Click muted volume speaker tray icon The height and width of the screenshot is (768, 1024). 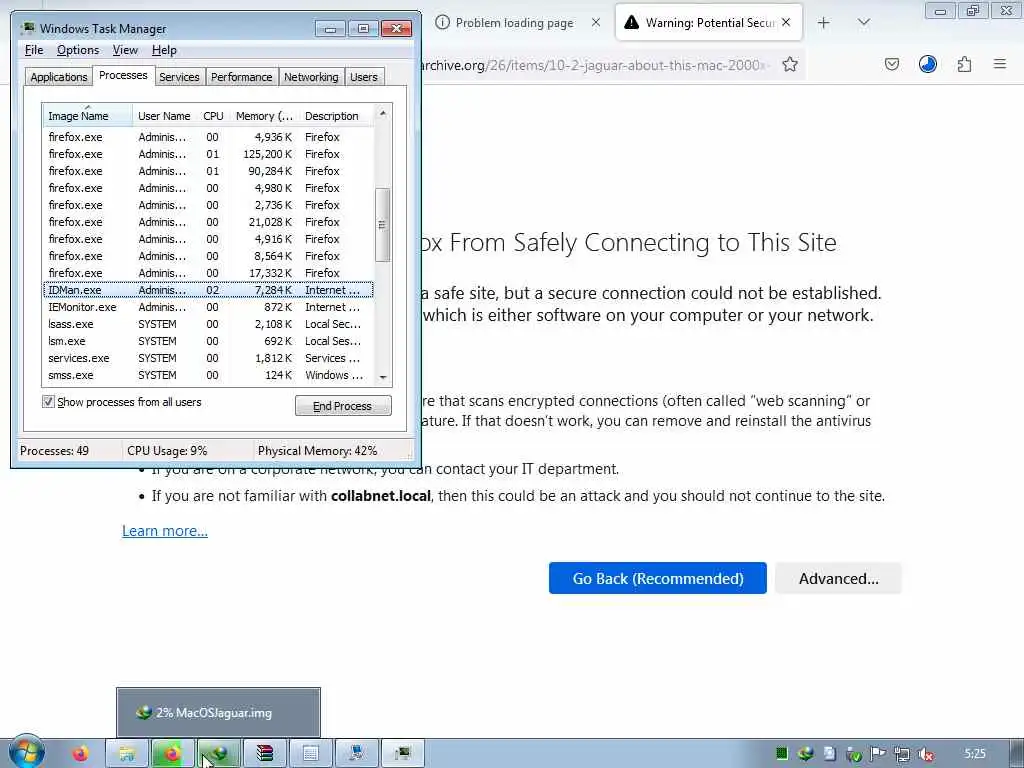(x=925, y=754)
